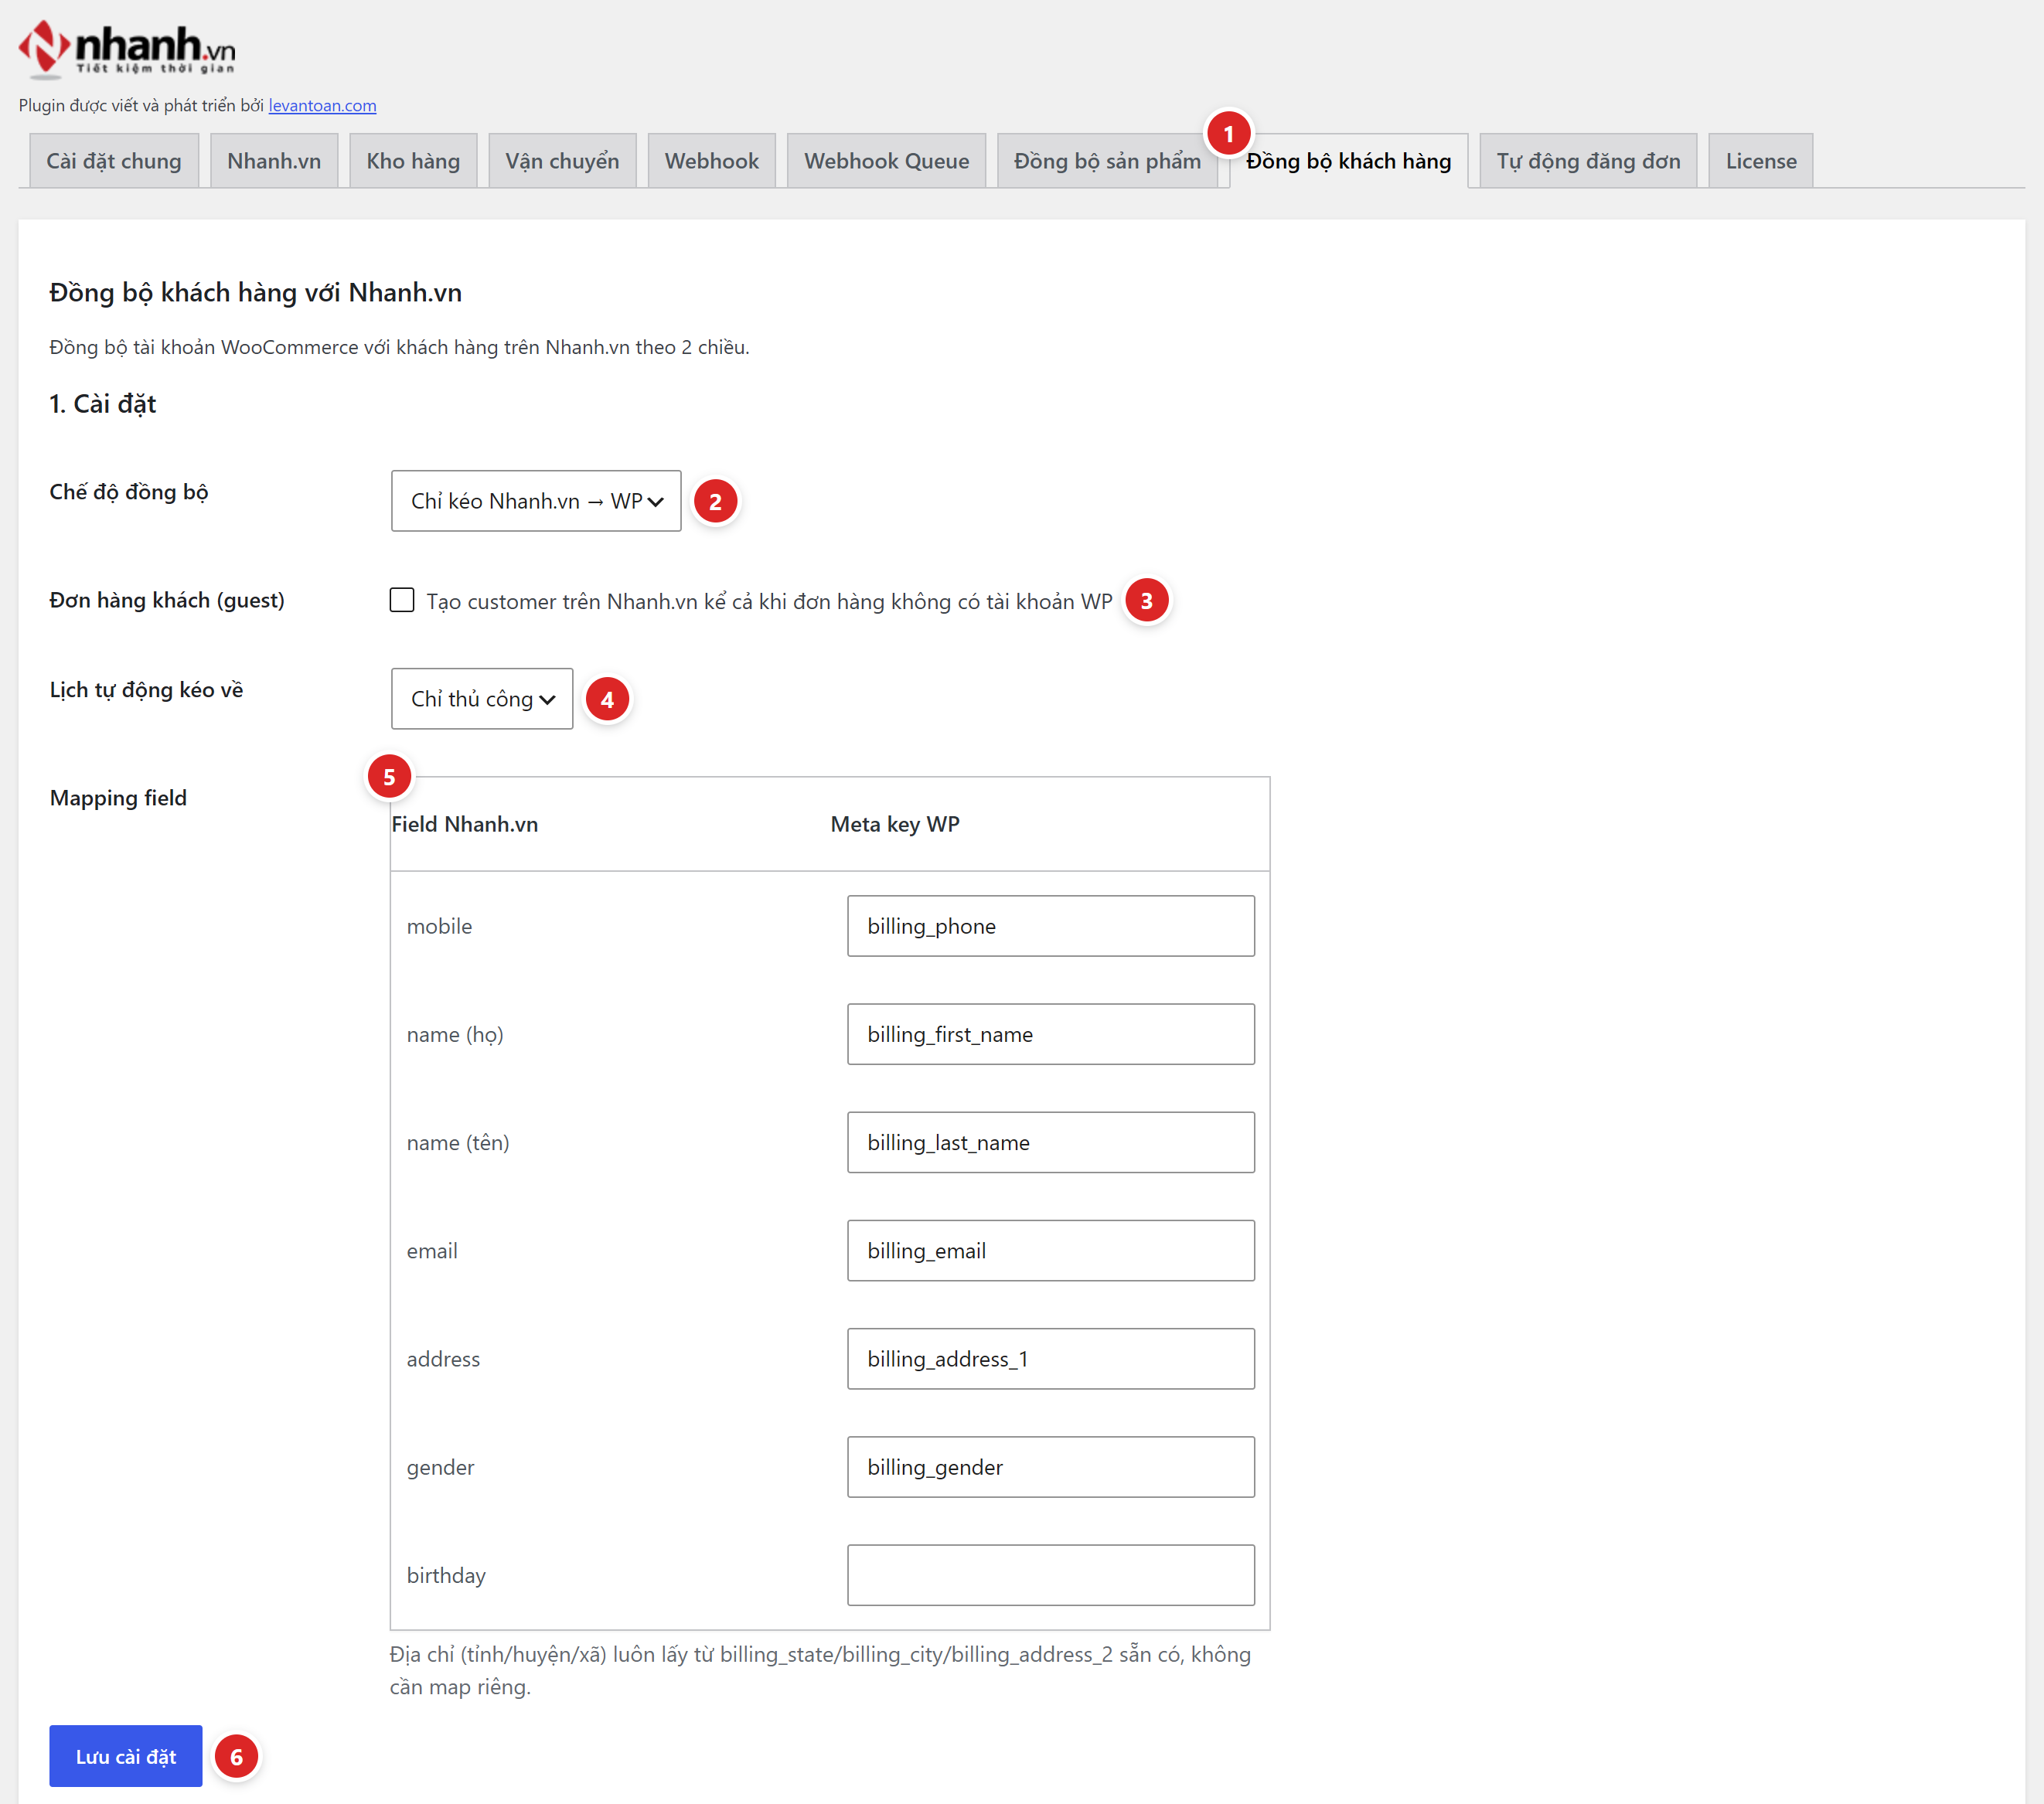The height and width of the screenshot is (1804, 2044).
Task: Click the name (tên) meta key field
Action: tap(1051, 1142)
